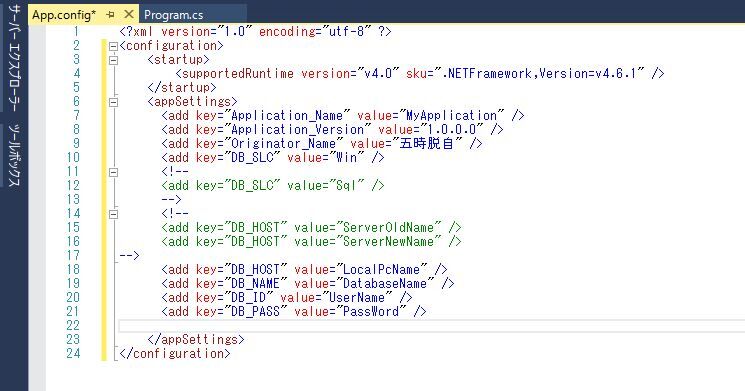745x391 pixels.
Task: Click the DatabaseName value
Action: tap(385, 284)
